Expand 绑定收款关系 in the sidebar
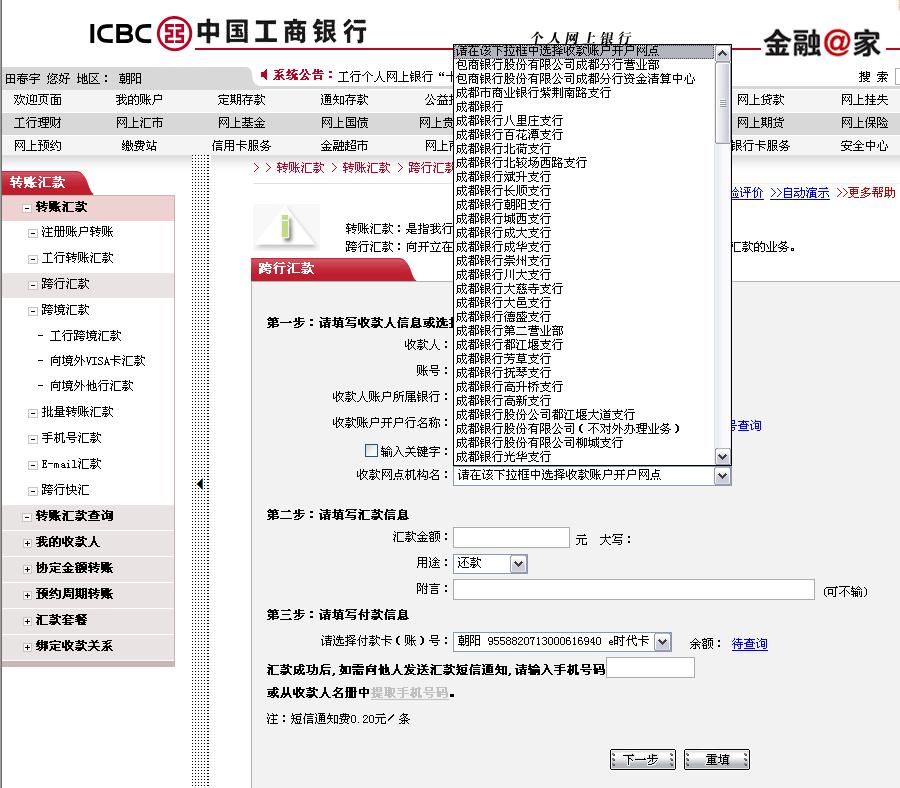The height and width of the screenshot is (788, 900). (27, 647)
